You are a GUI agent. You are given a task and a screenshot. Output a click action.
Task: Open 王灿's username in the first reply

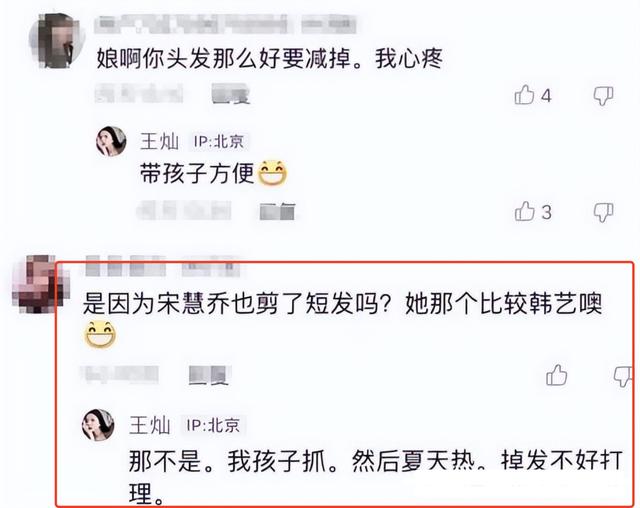[x=159, y=141]
